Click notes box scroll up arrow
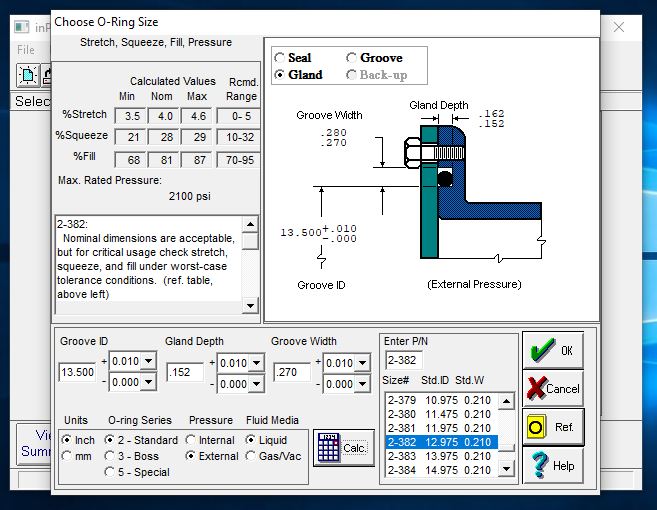Viewport: 657px width, 510px height. point(250,224)
